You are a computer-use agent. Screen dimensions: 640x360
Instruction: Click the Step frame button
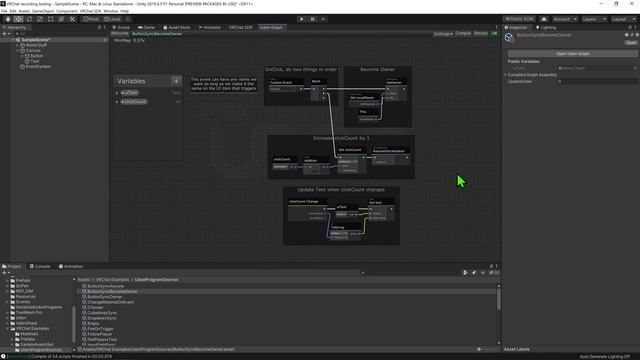(324, 19)
